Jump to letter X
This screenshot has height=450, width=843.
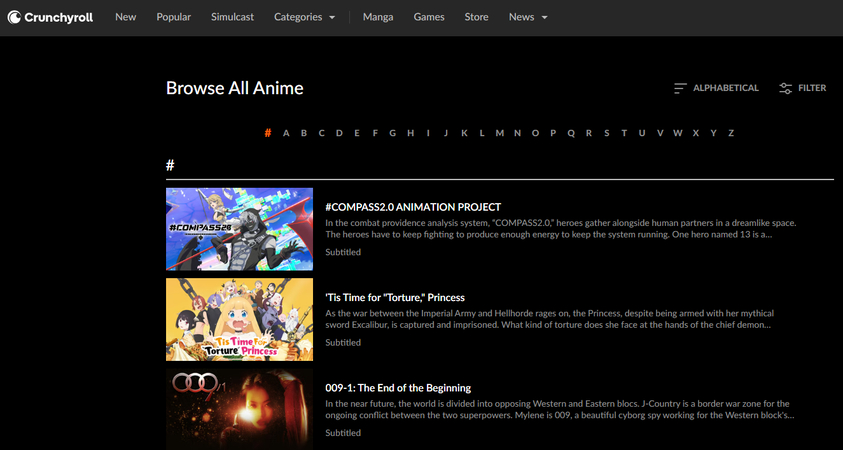point(696,133)
